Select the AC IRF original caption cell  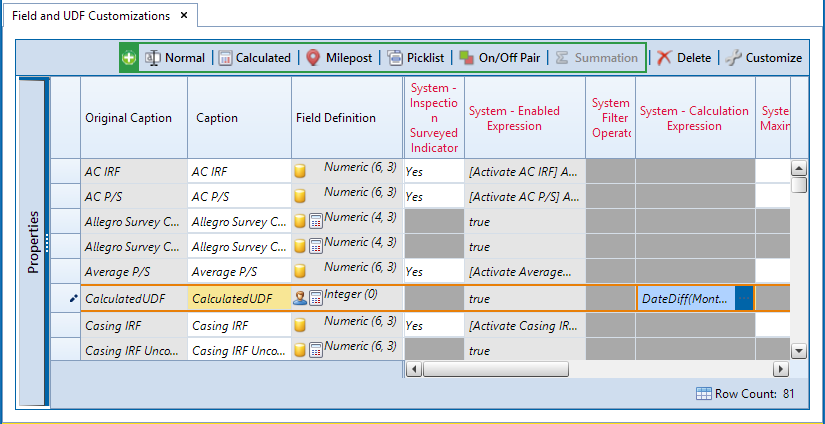click(134, 171)
